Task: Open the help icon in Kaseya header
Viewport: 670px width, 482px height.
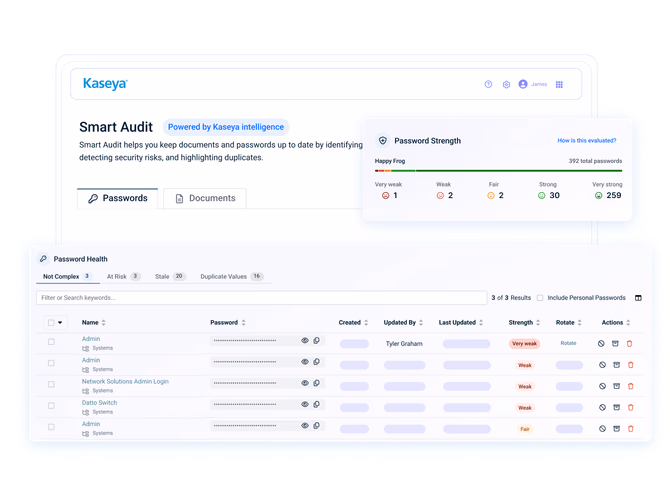Action: point(488,84)
